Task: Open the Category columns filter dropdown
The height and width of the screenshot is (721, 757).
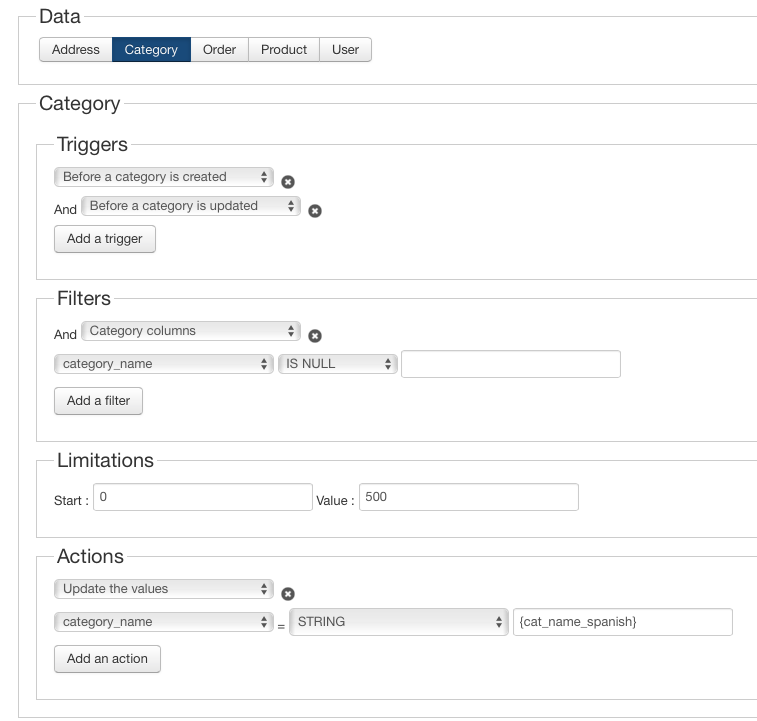Action: click(191, 331)
